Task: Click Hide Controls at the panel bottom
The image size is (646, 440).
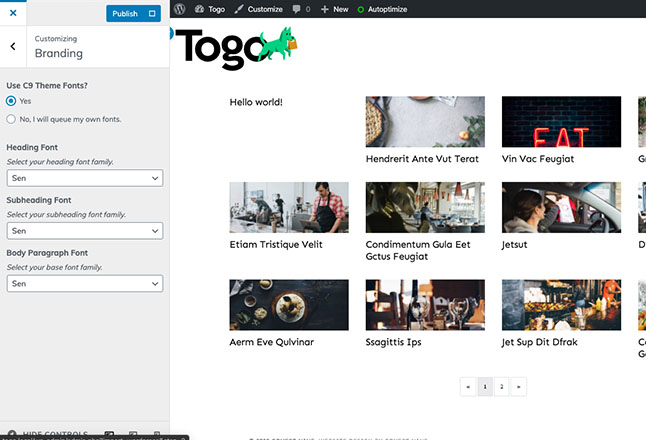Action: coord(48,434)
